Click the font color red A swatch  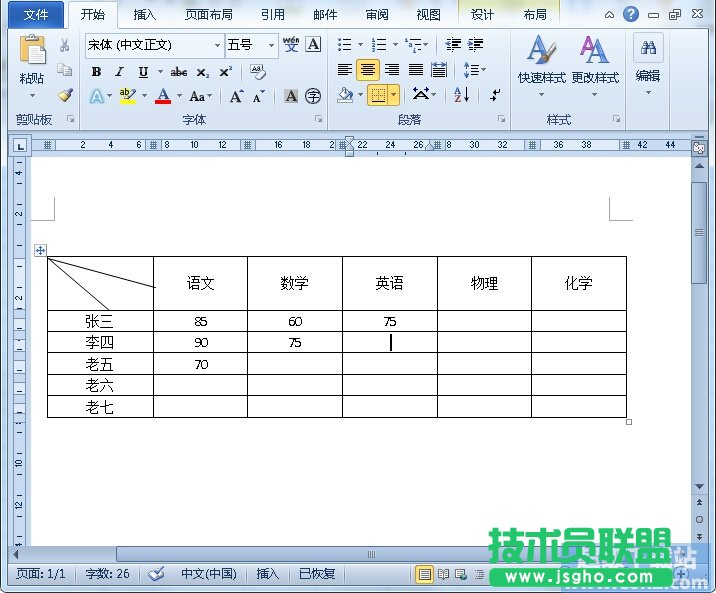(x=164, y=97)
